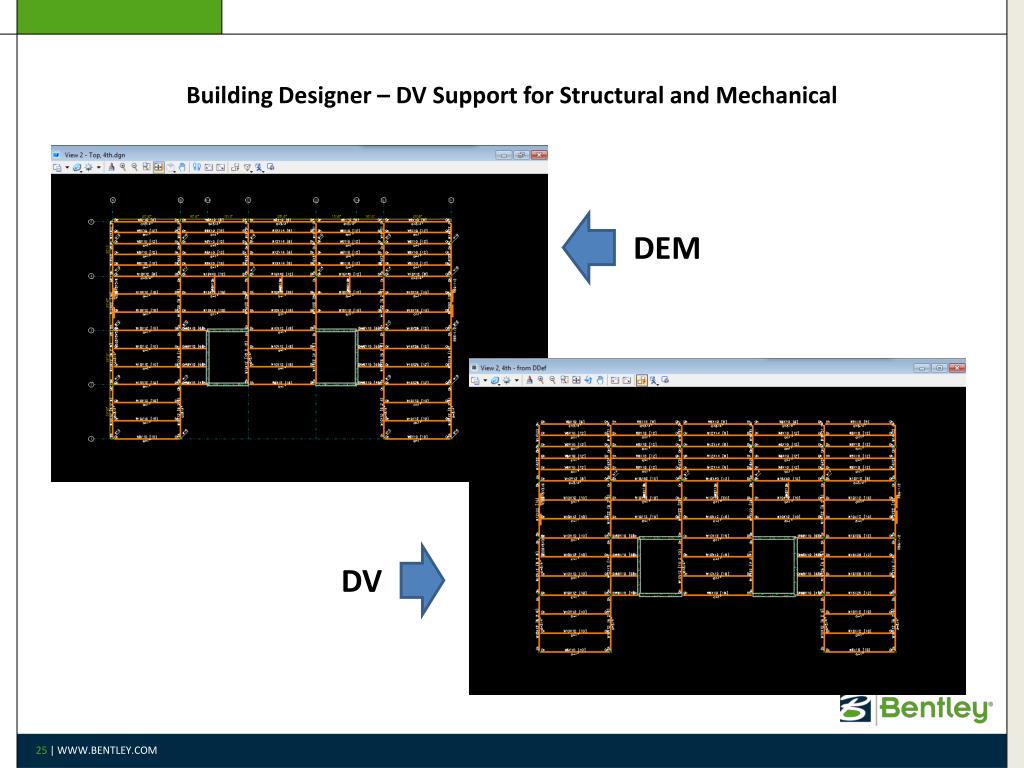Viewport: 1024px width, 768px height.
Task: Select Walk tool in Top, 4th.dgn window
Action: click(x=197, y=167)
